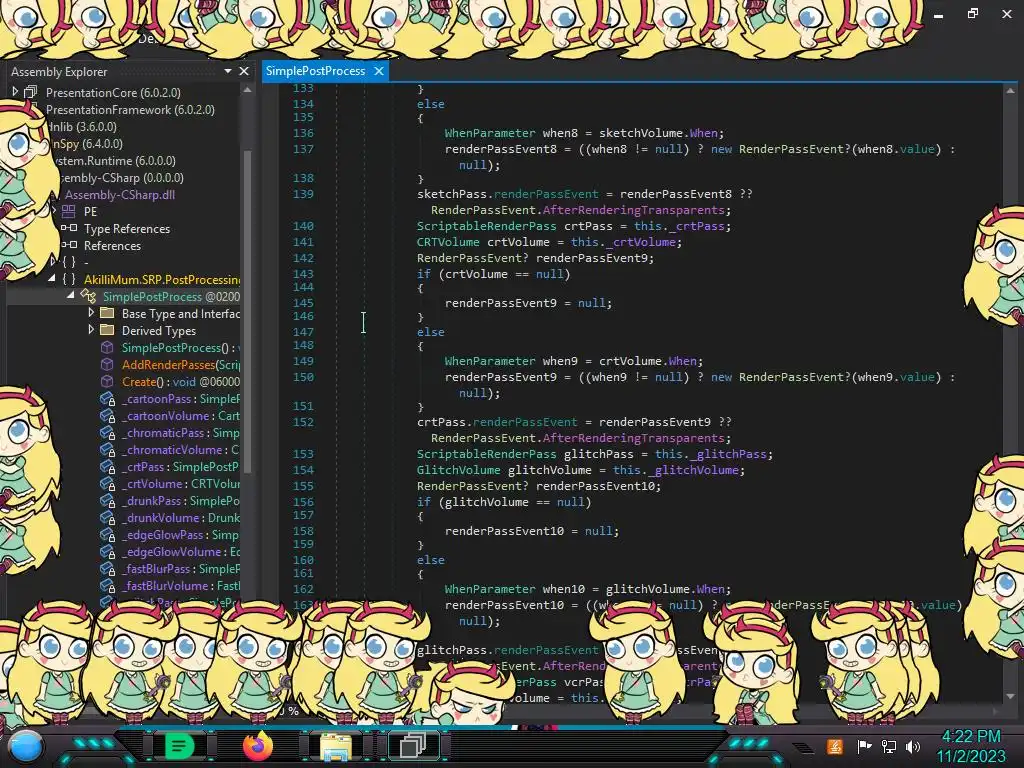Click the Assembly Explorer vertical scrollbar thumb

pos(248,310)
